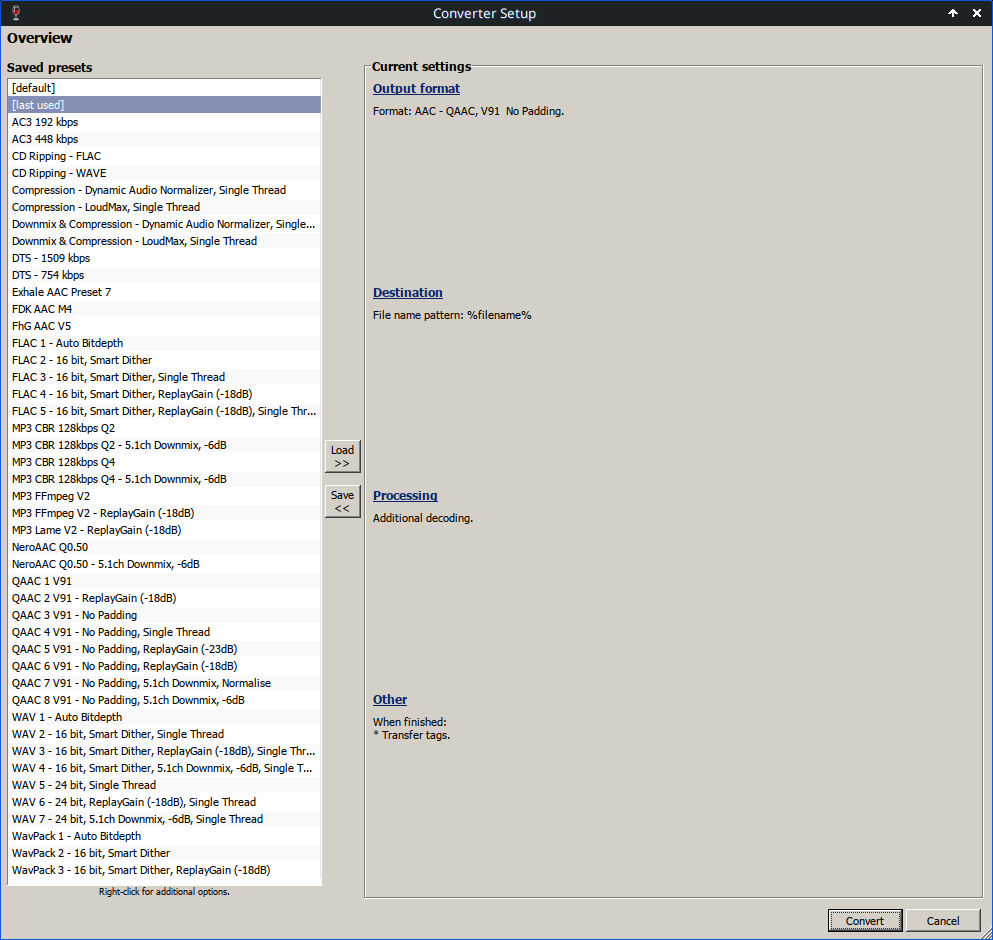Select QAAC 5 V91 ReplayGain (-23dB) preset
Screen dimensions: 993x940
pos(164,649)
